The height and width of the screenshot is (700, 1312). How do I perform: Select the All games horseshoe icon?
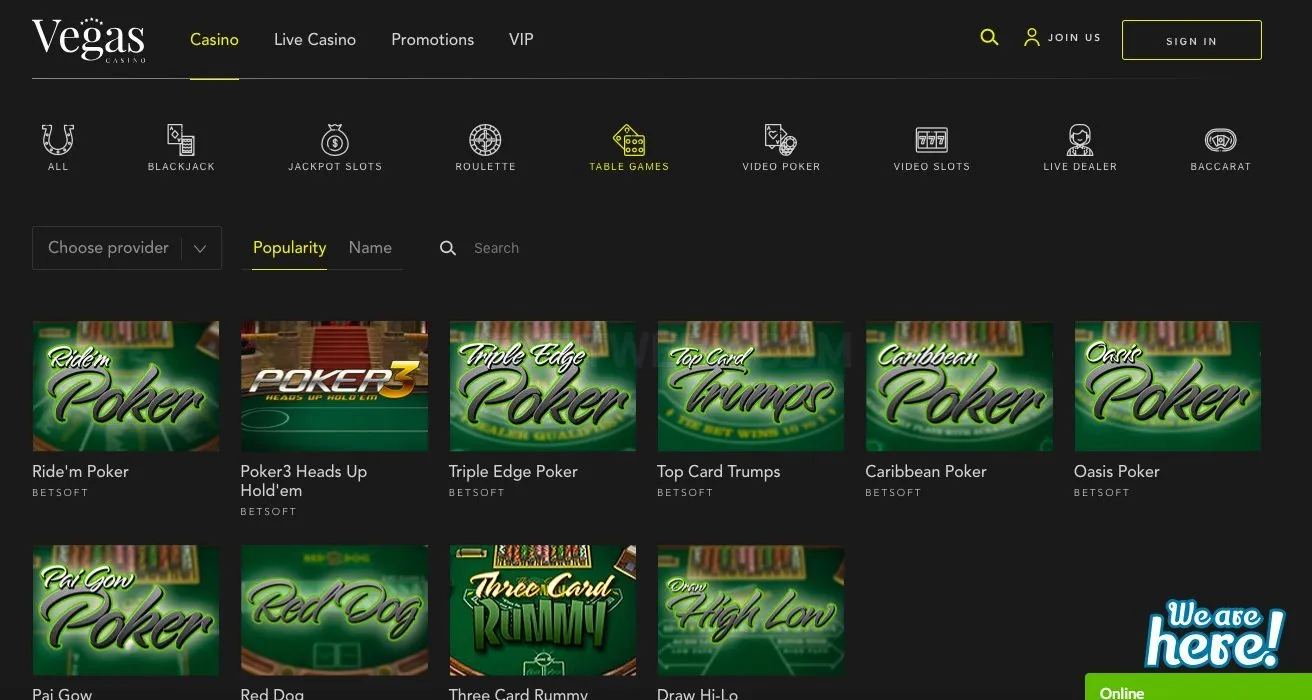[58, 139]
